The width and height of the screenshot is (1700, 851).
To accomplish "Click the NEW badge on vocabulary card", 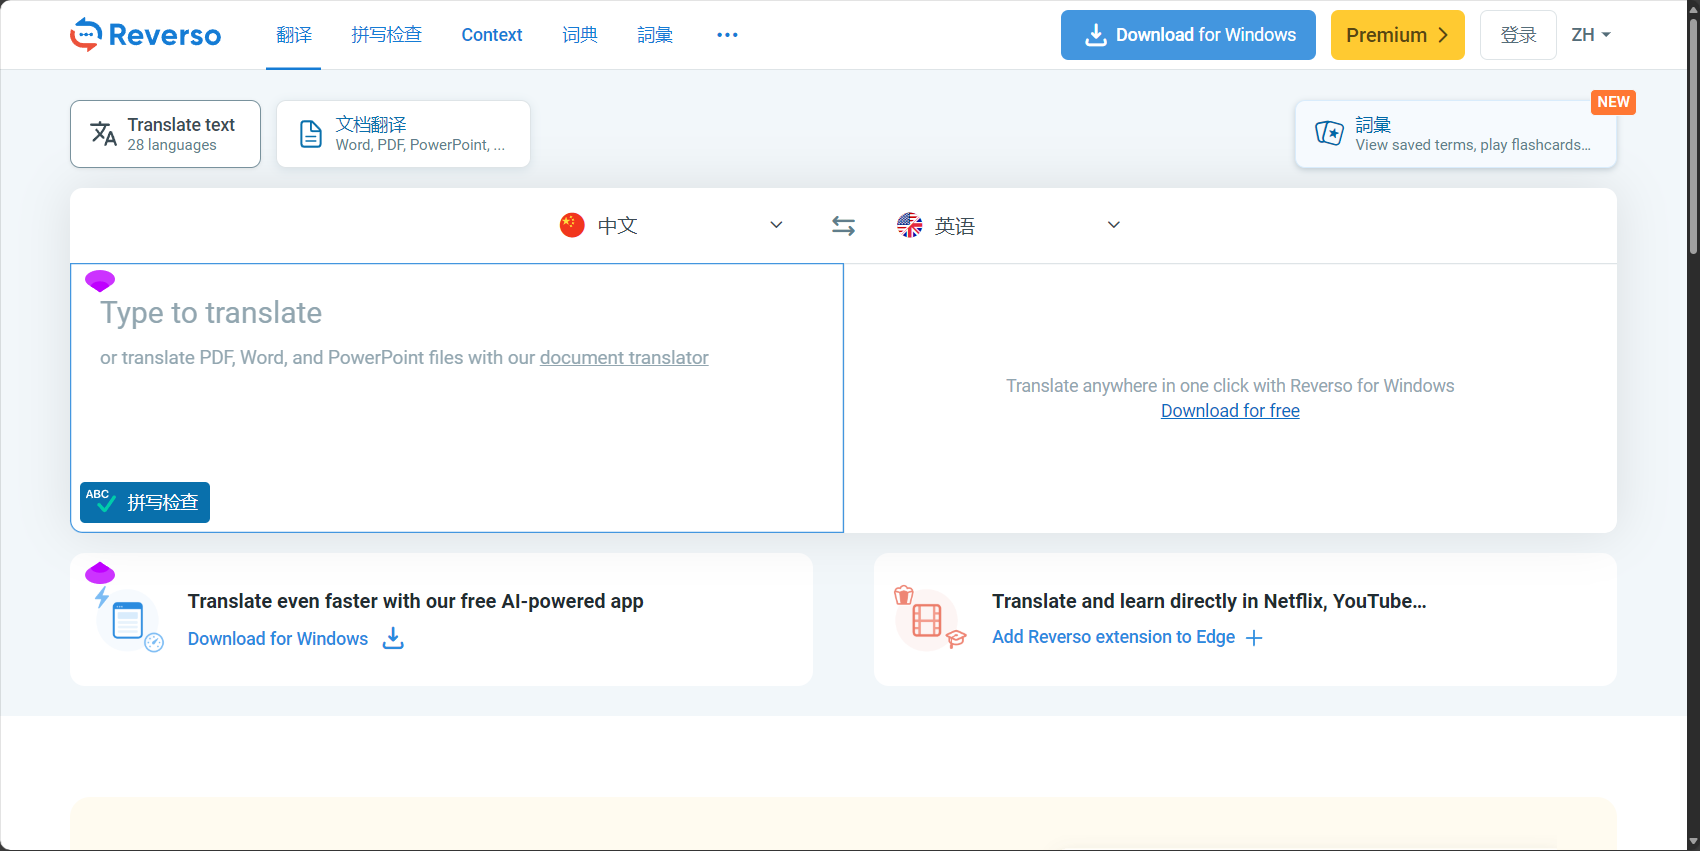I will click(1613, 102).
